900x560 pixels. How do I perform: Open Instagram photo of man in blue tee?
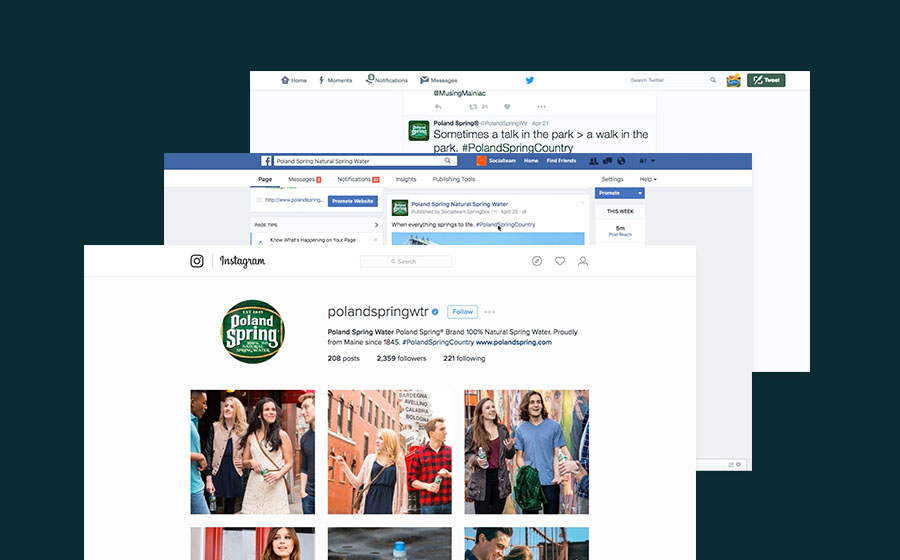526,452
